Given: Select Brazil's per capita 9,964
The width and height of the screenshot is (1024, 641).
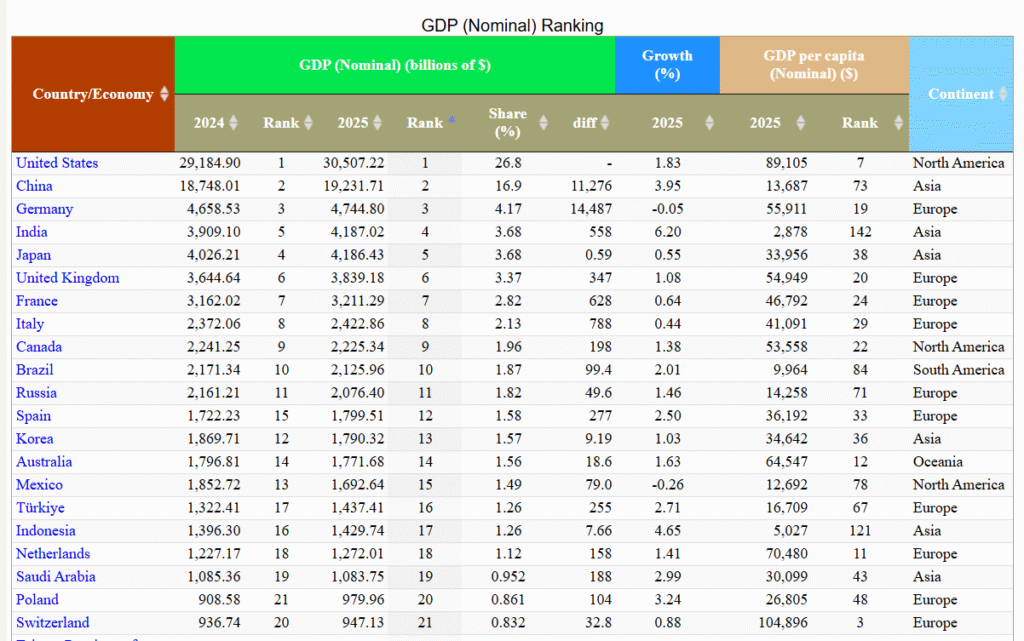Looking at the screenshot, I should tap(790, 369).
